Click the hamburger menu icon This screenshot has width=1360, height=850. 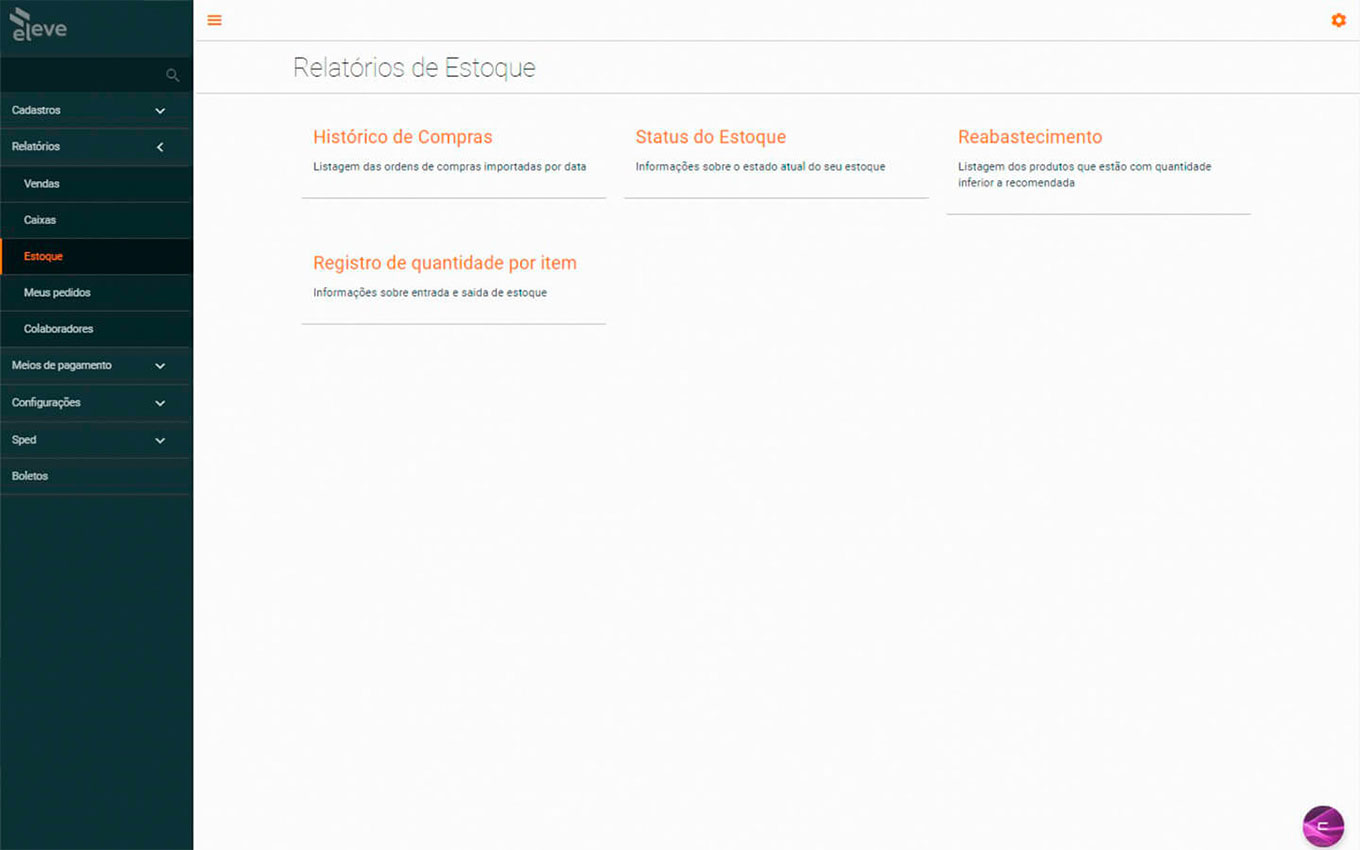coord(214,20)
